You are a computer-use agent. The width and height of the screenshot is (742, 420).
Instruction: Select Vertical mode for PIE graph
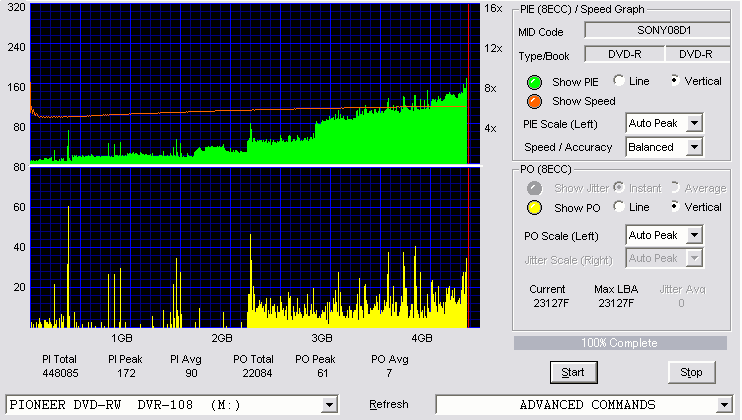click(675, 81)
